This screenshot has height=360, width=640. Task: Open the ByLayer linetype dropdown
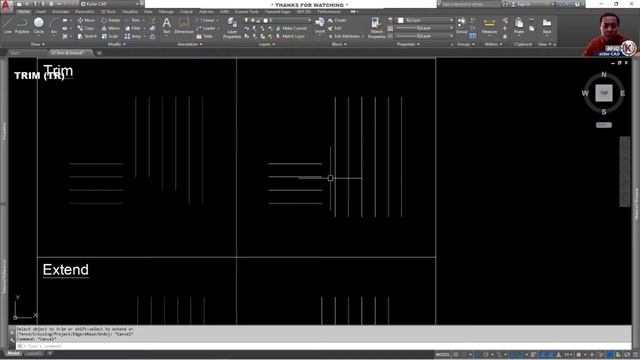(x=425, y=36)
